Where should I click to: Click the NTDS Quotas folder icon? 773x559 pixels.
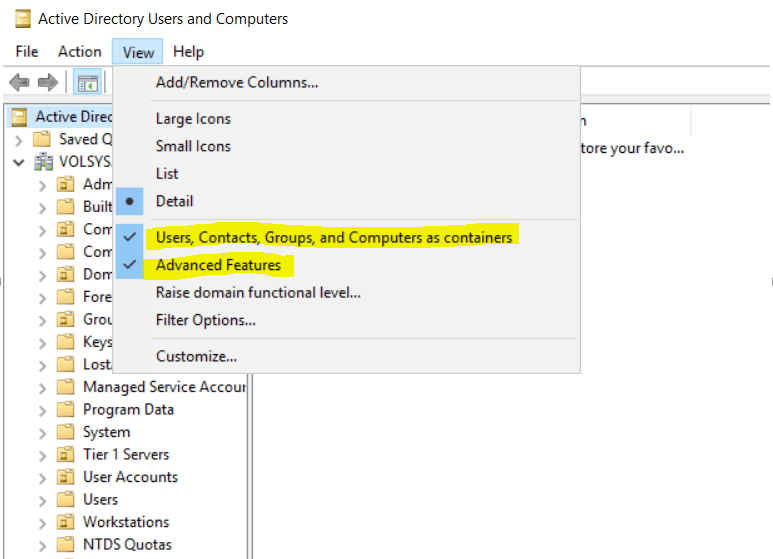66,545
